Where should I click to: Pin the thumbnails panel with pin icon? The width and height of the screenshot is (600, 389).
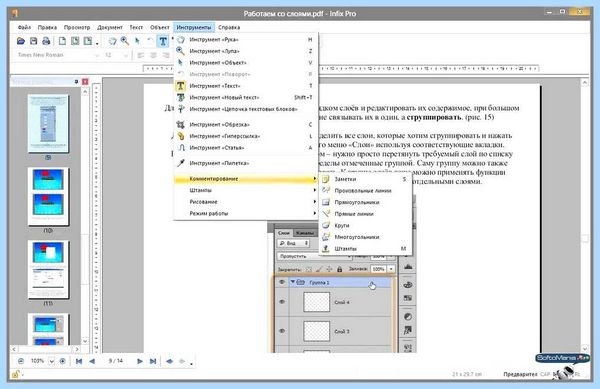(x=77, y=81)
